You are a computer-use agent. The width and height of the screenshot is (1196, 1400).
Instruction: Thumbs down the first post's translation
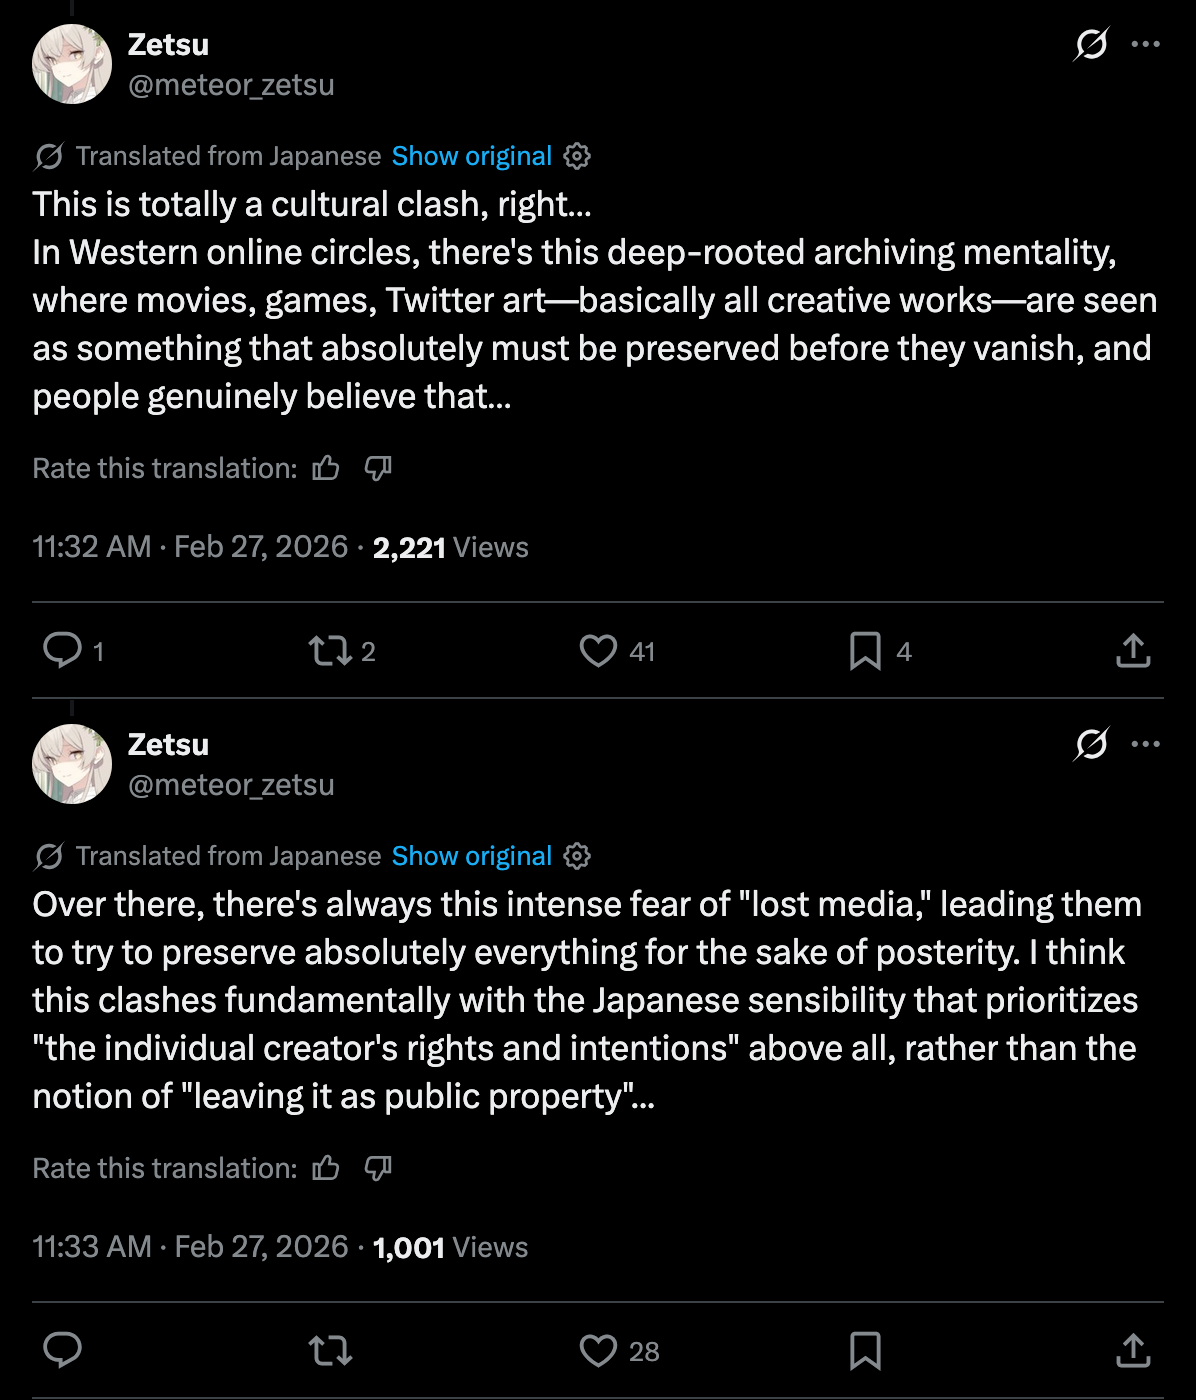coord(378,468)
